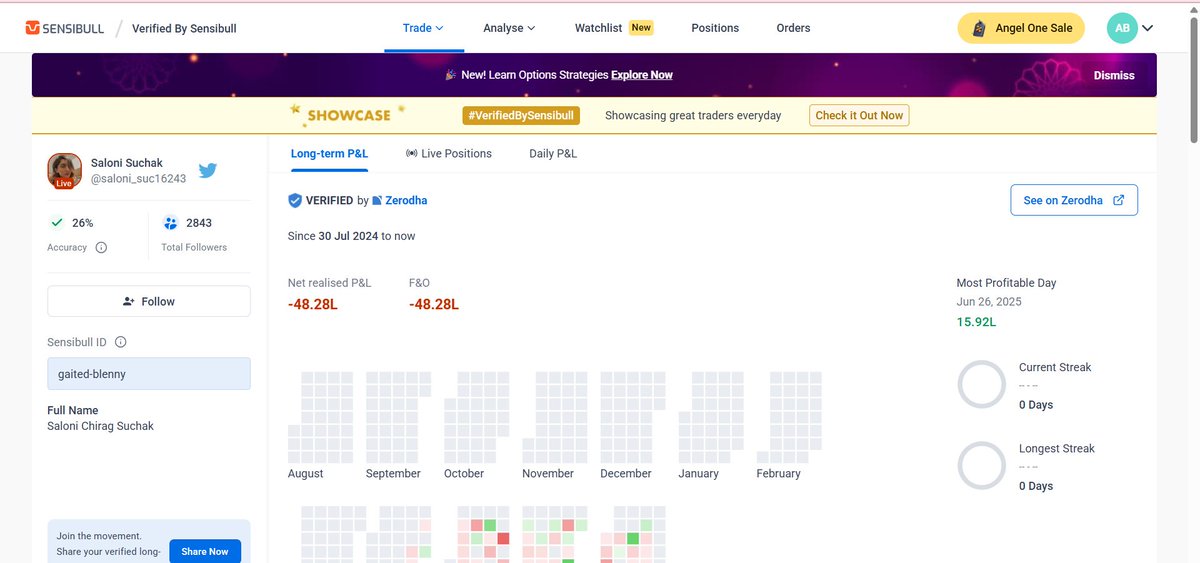Click the Net realised P&L value -48.28L

(313, 304)
